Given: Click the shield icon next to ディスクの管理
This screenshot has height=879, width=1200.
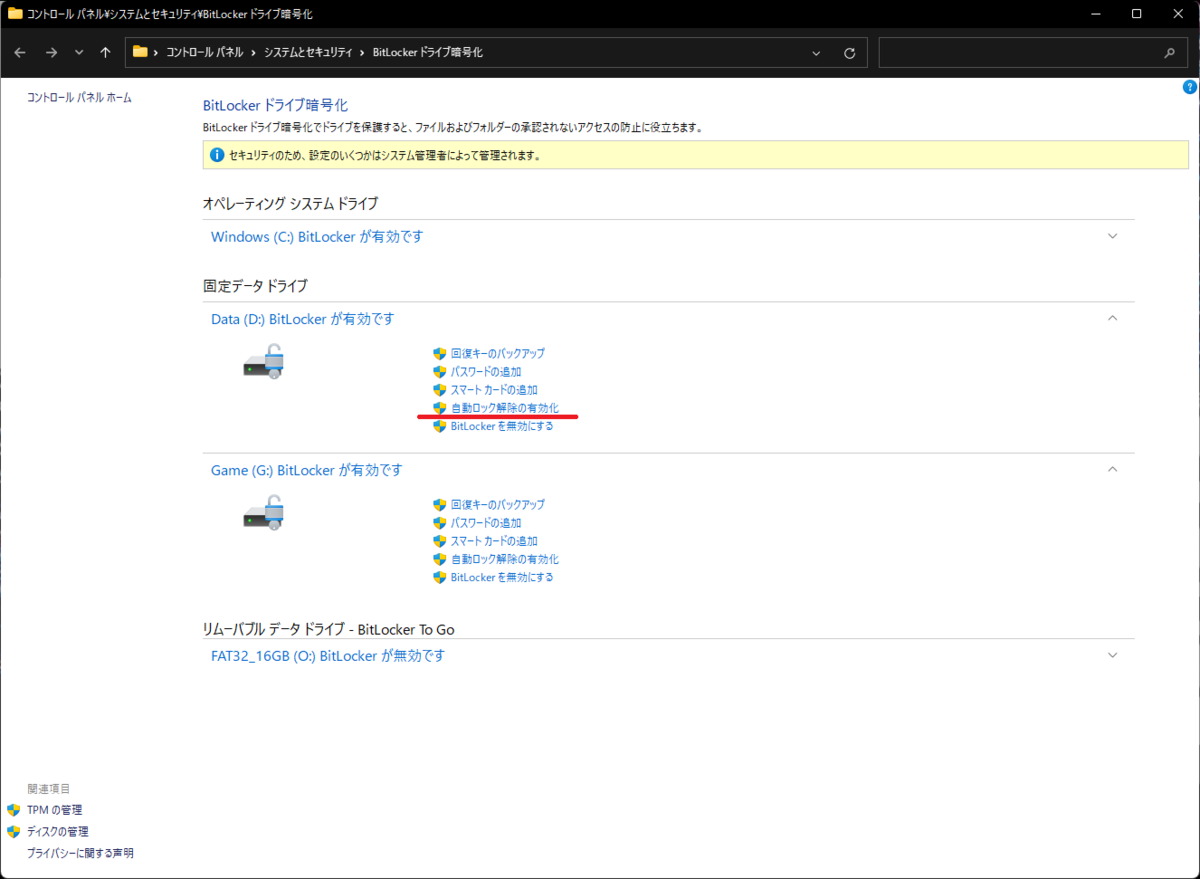Looking at the screenshot, I should click(x=13, y=832).
